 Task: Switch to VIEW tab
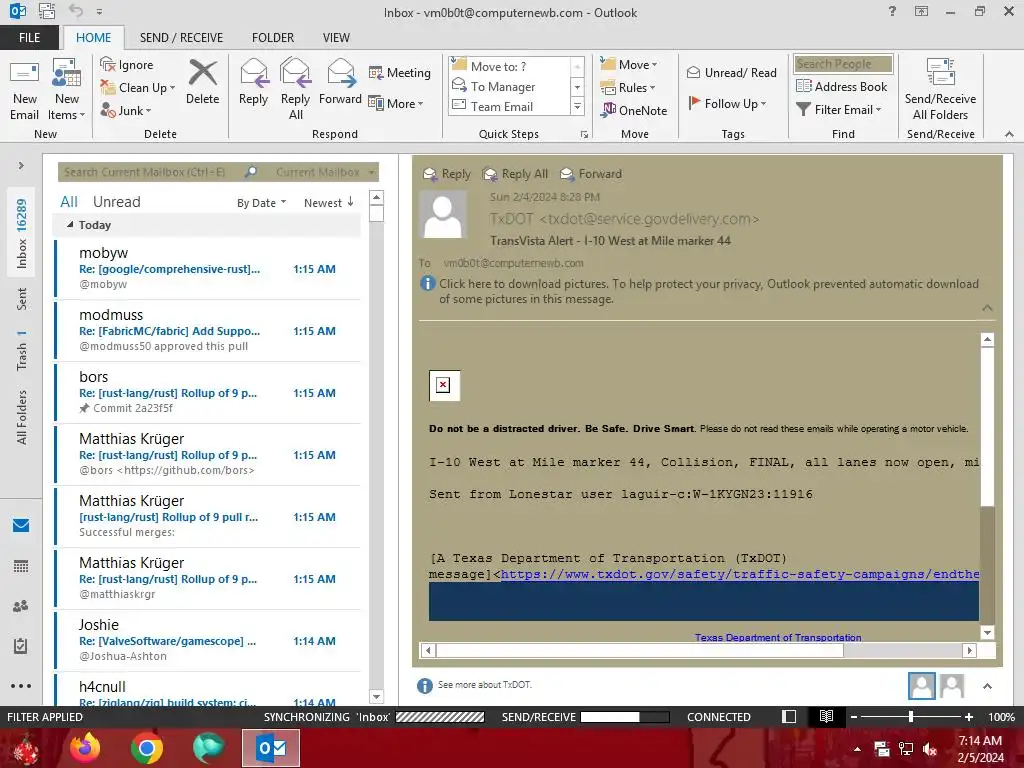(x=336, y=37)
